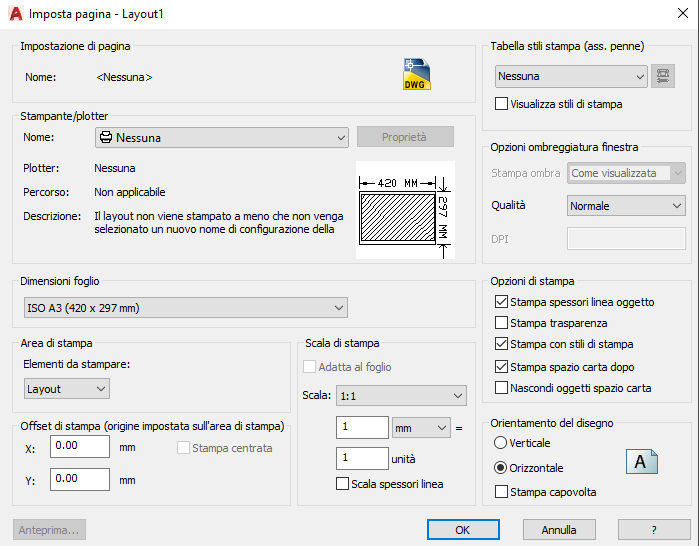699x546 pixels.
Task: Toggle Stampa trasparenza option
Action: 502,323
